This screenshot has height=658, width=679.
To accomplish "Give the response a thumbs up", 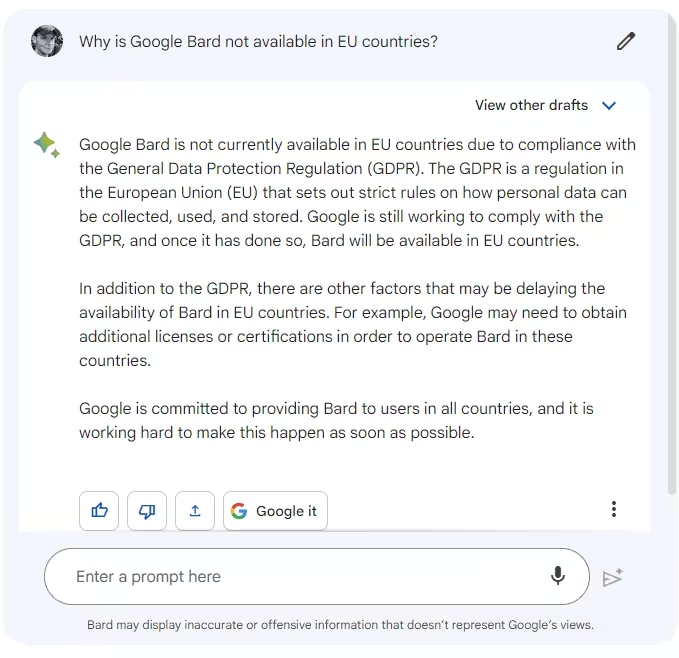I will coord(99,511).
